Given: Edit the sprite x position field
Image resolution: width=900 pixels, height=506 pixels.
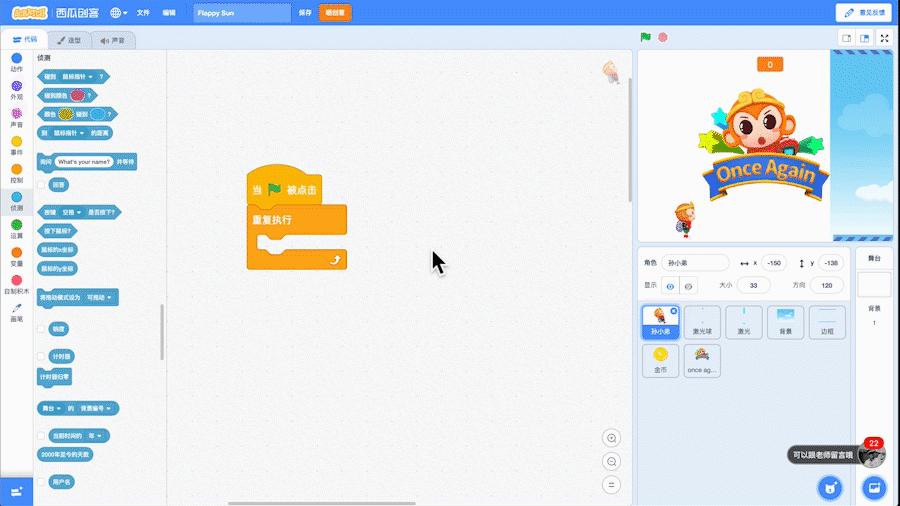Looking at the screenshot, I should click(x=774, y=263).
